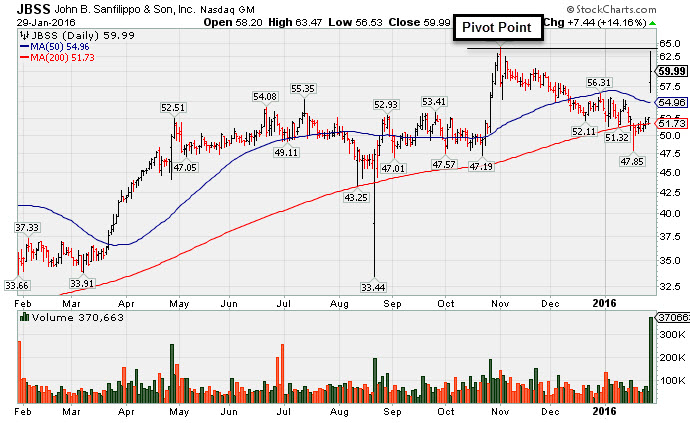The width and height of the screenshot is (690, 423).
Task: Click the 47.01 low label in September
Action: [x=393, y=168]
